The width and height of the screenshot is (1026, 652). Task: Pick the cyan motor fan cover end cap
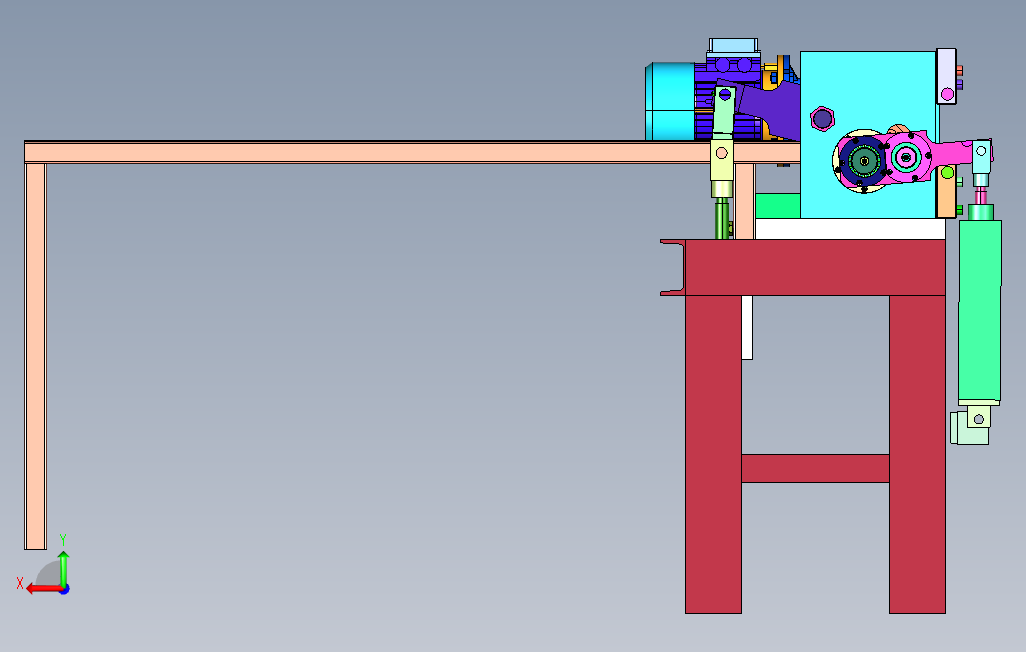point(669,101)
